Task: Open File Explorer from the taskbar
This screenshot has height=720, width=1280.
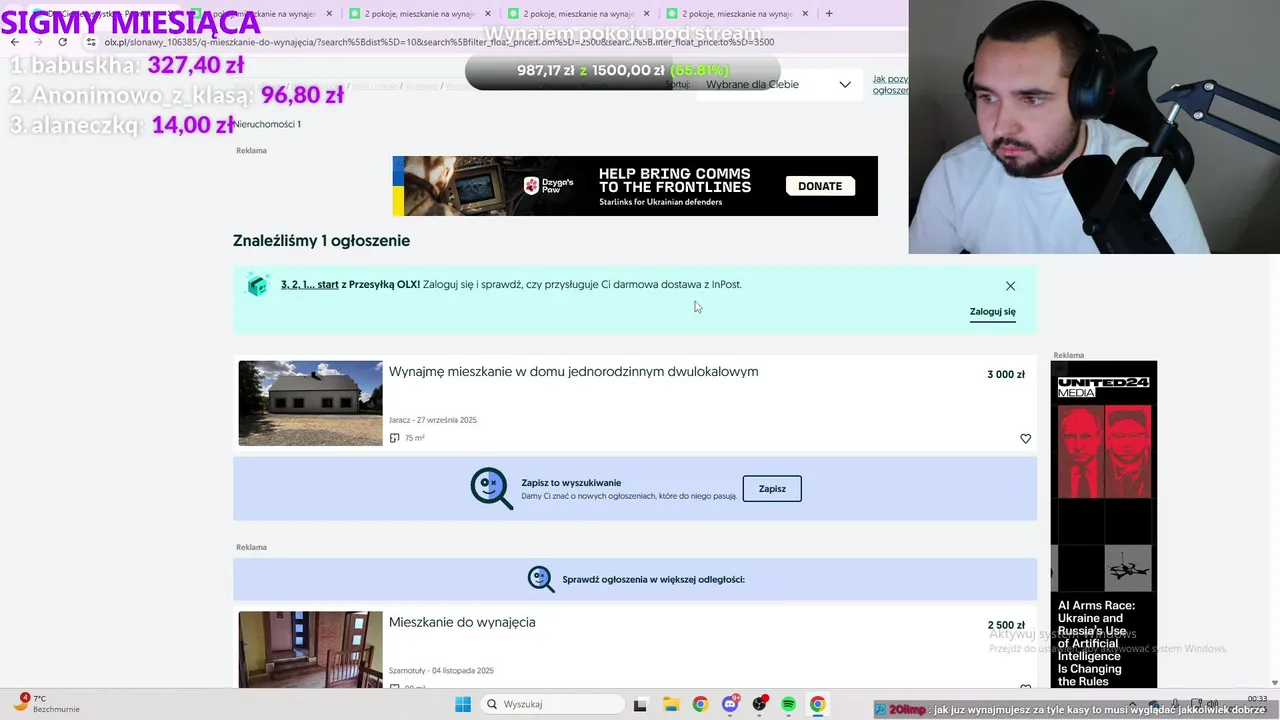Action: [x=670, y=705]
